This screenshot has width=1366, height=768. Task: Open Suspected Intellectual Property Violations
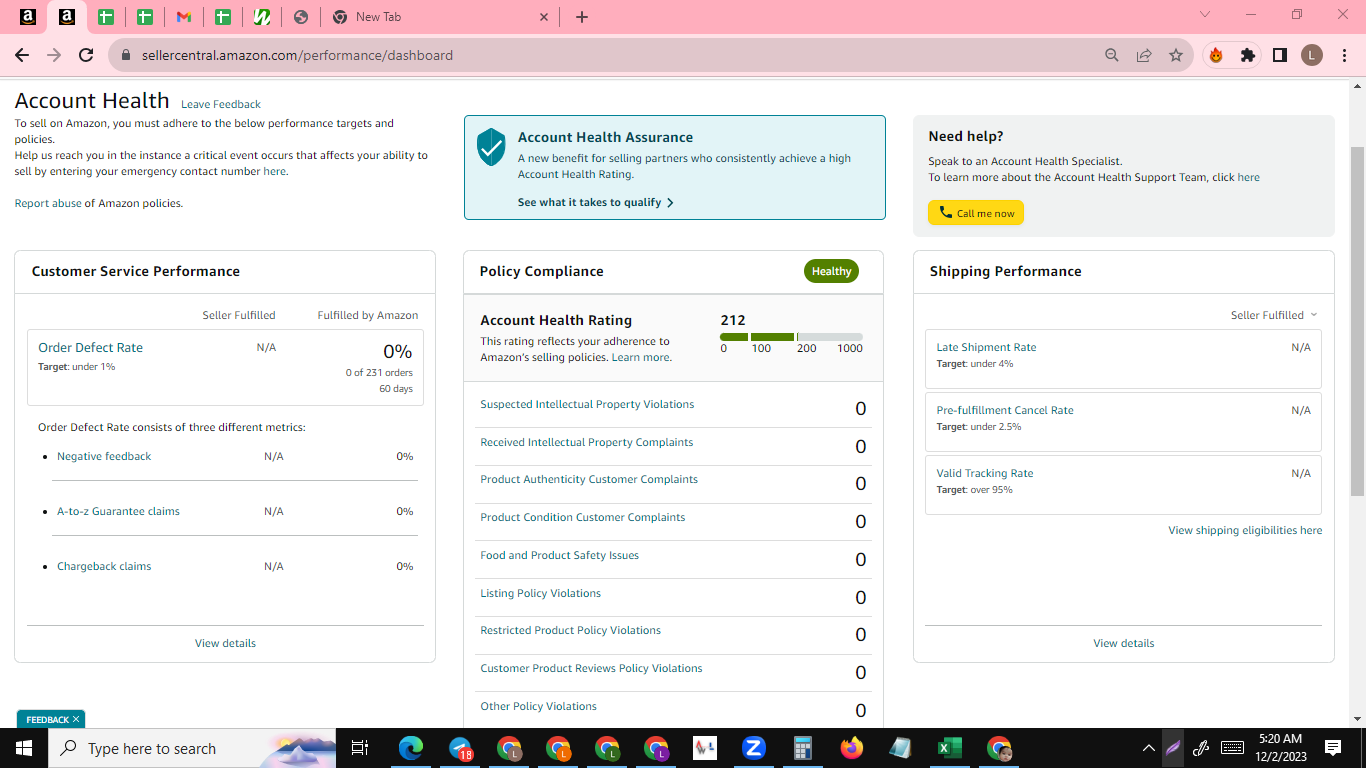click(x=587, y=404)
